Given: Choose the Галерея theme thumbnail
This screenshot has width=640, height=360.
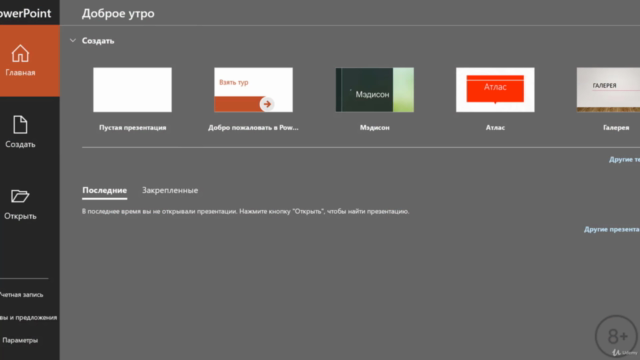Looking at the screenshot, I should [x=608, y=90].
